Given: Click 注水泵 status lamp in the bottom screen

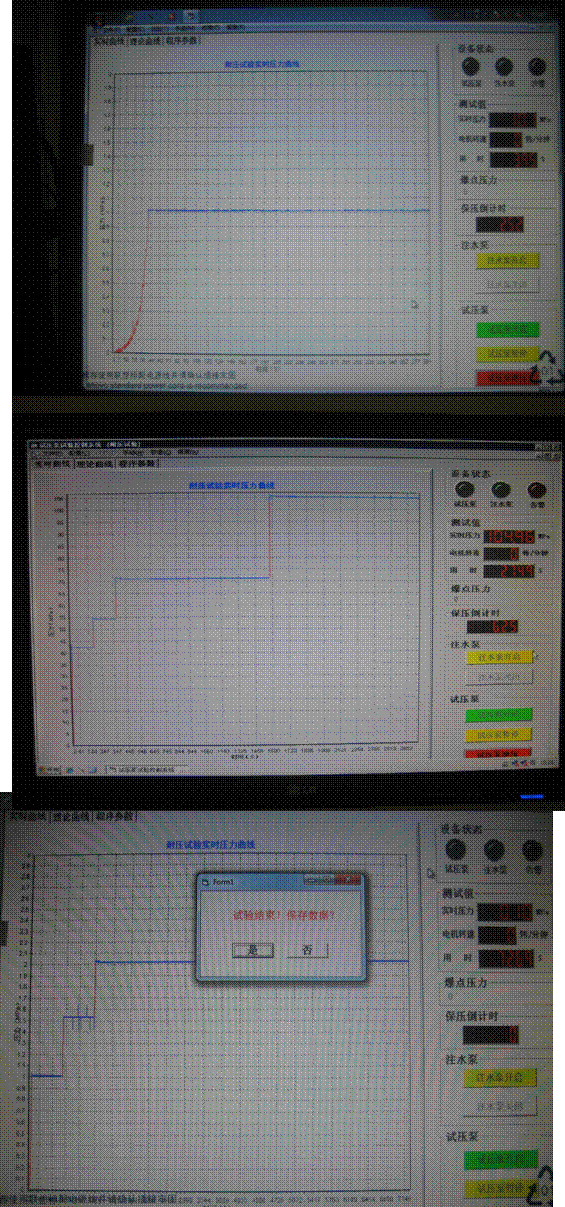Looking at the screenshot, I should [x=493, y=851].
